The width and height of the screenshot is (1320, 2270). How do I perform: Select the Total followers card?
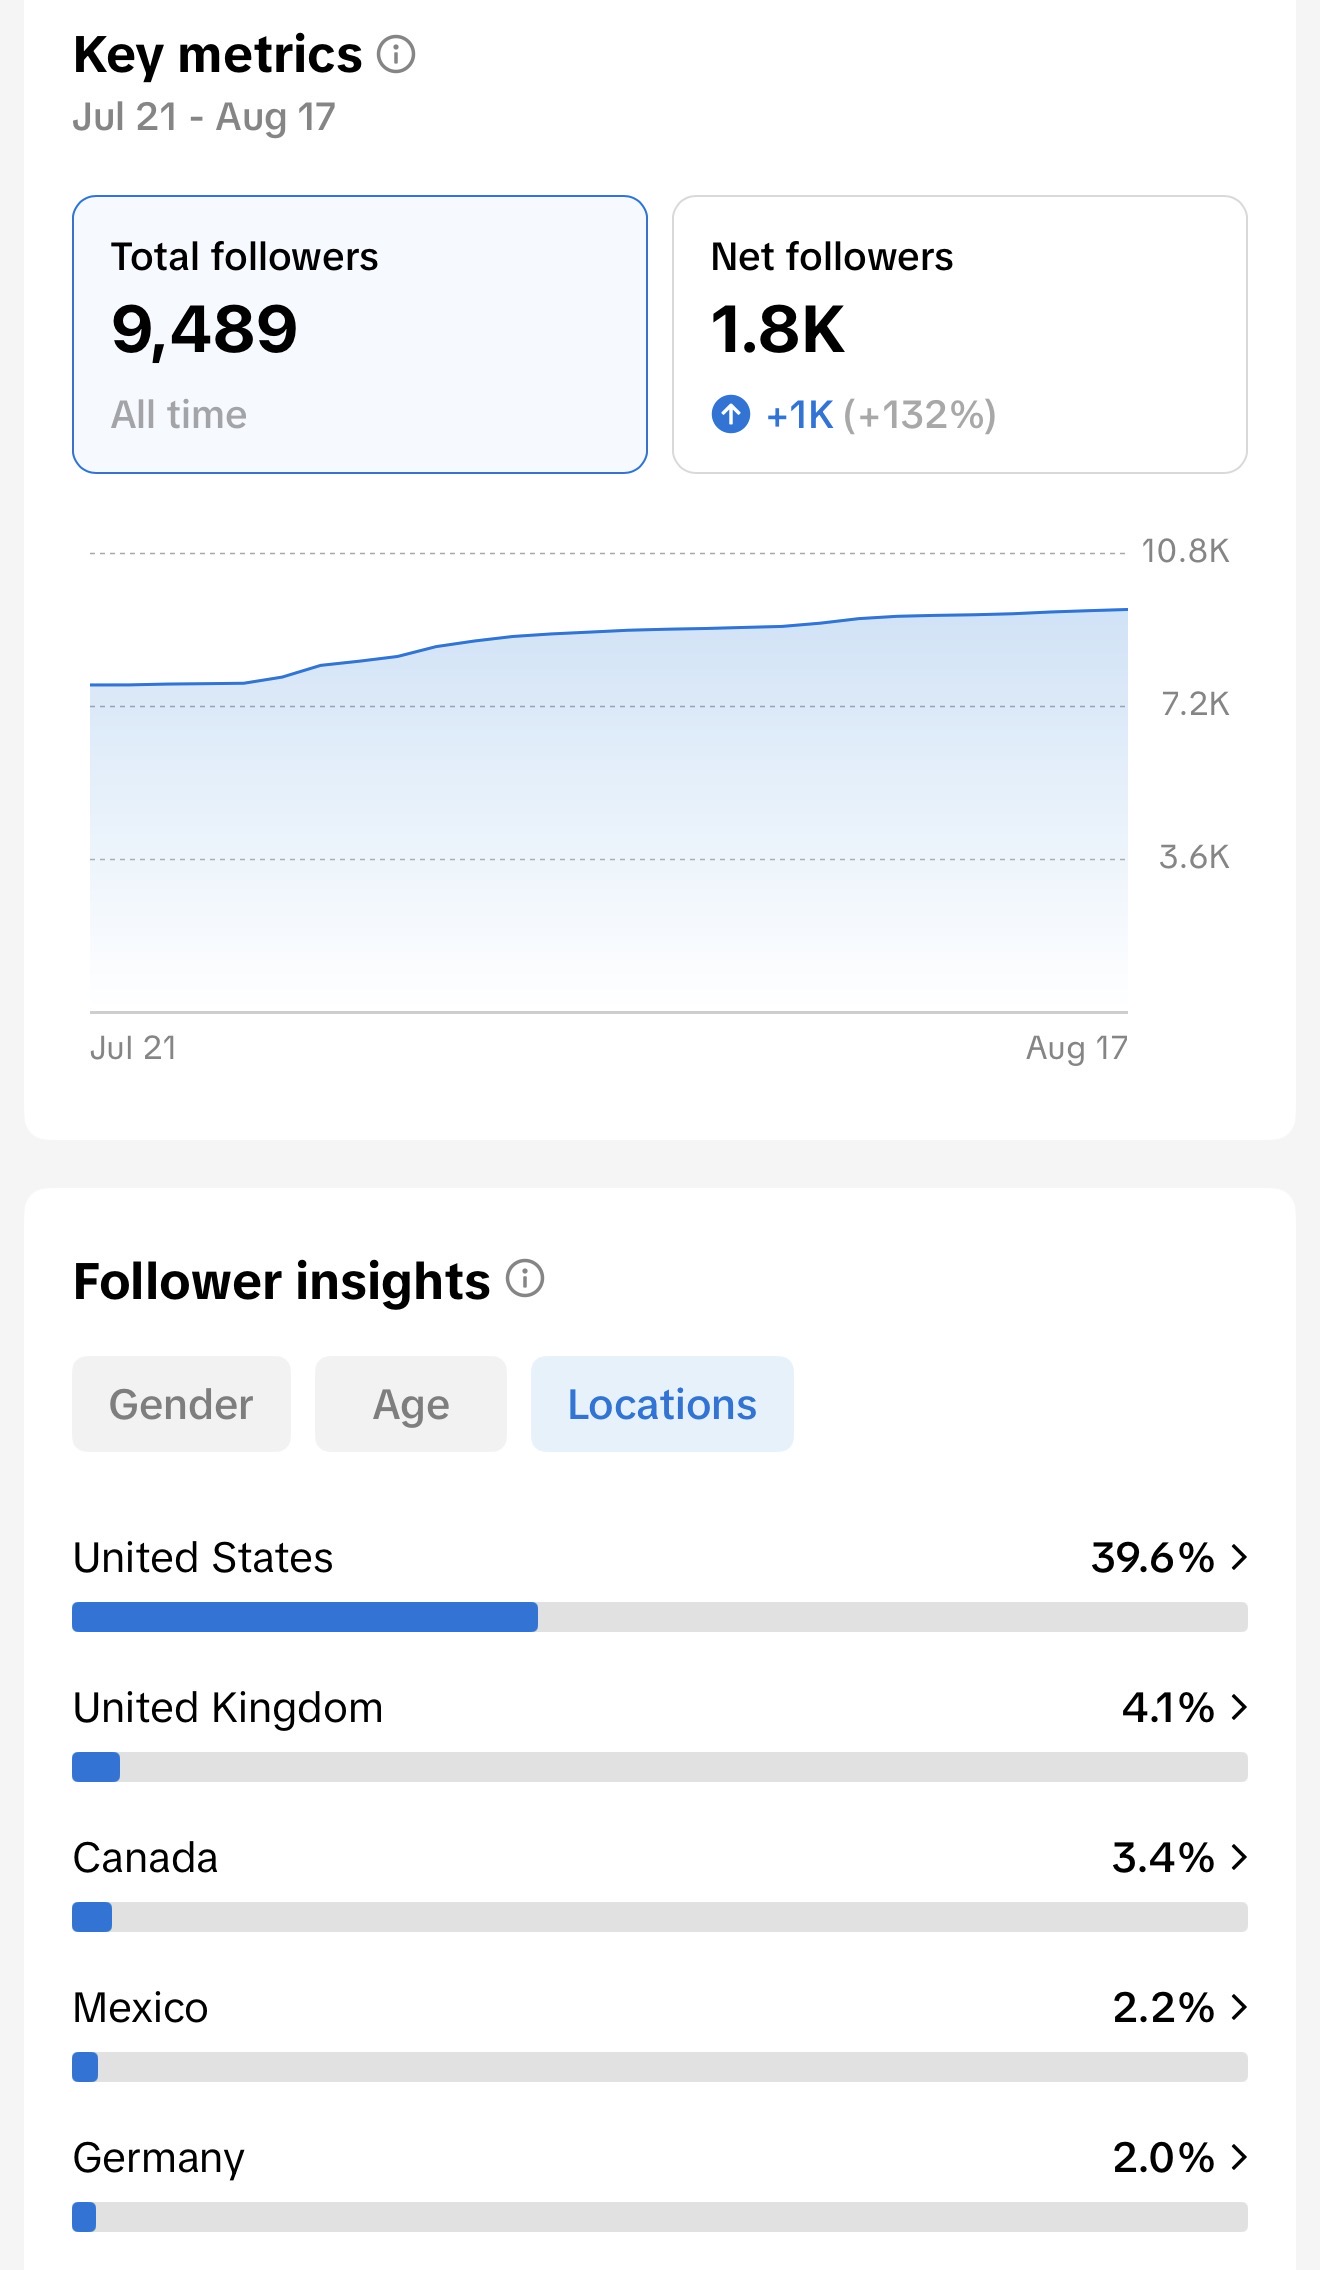(360, 334)
